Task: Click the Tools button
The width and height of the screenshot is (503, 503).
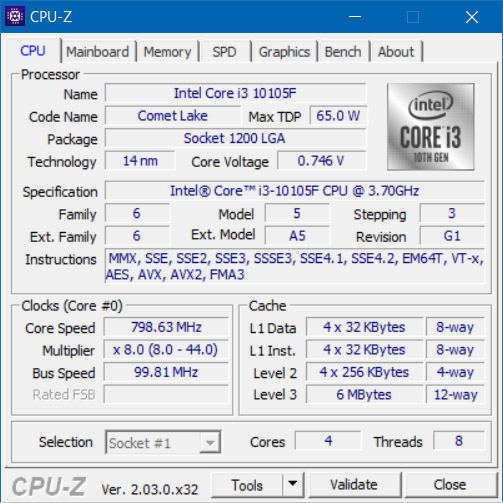Action: [247, 485]
